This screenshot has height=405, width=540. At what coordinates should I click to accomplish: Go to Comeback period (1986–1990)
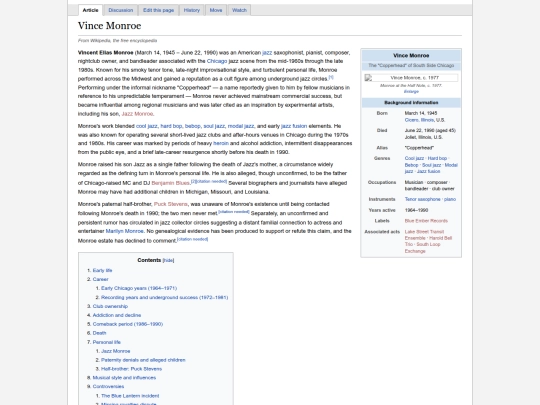coord(128,324)
